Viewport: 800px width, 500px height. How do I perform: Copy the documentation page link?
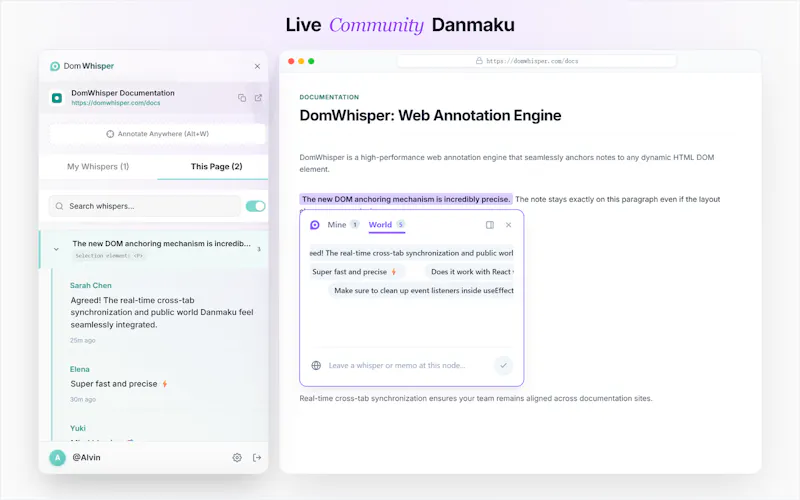(x=242, y=97)
